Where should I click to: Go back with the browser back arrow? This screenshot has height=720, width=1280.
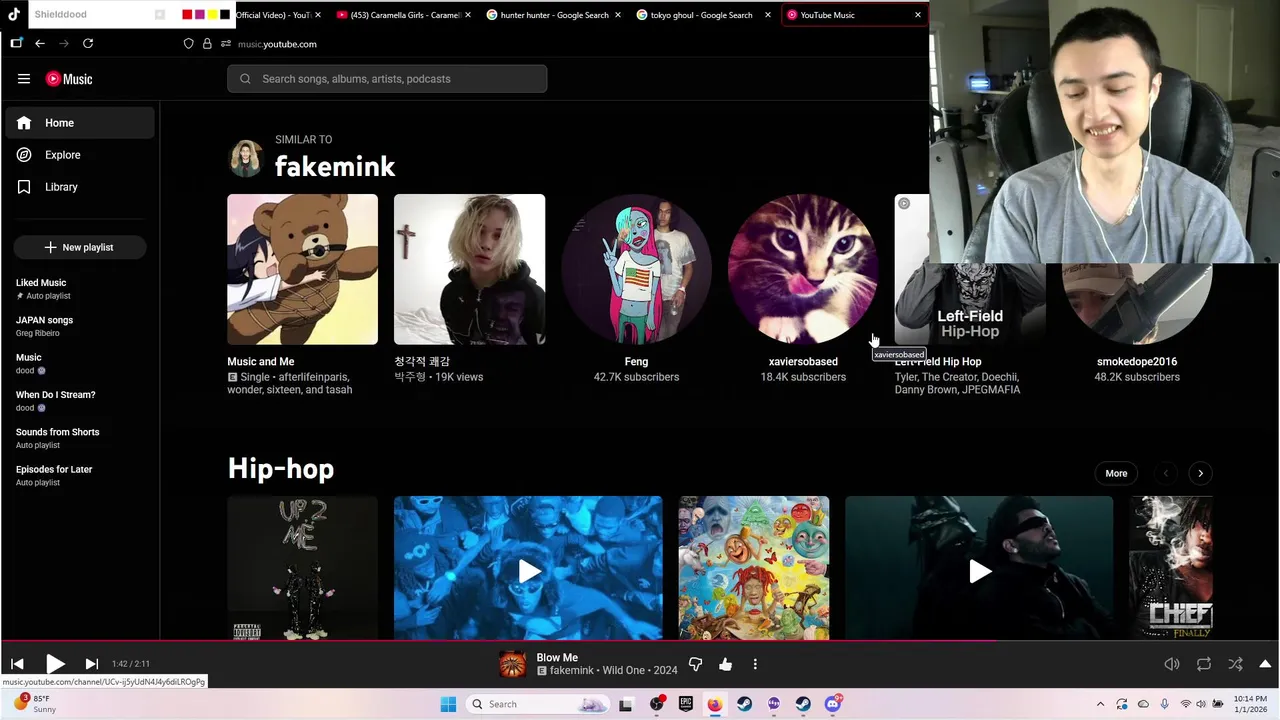click(40, 44)
